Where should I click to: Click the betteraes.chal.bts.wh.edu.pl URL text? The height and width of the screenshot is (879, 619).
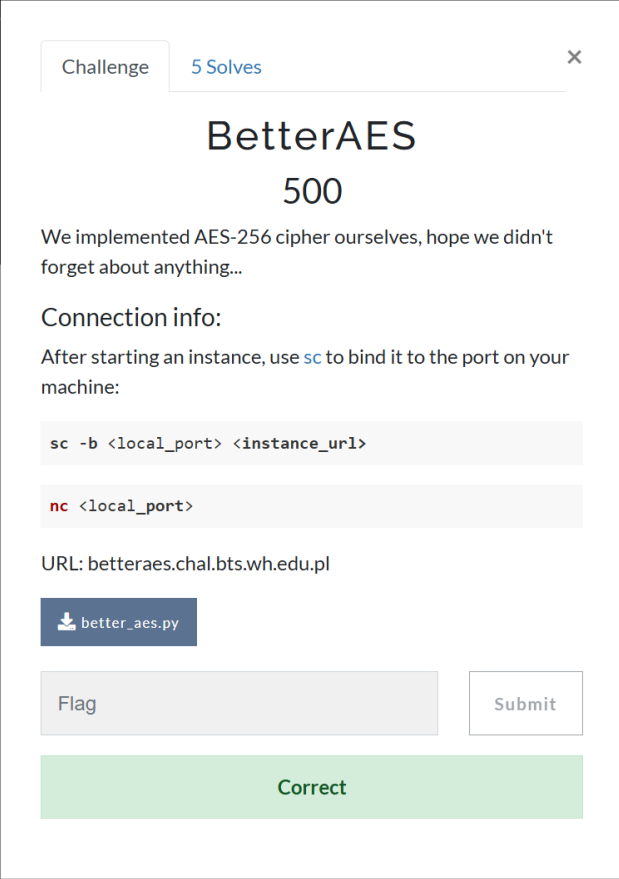point(209,563)
